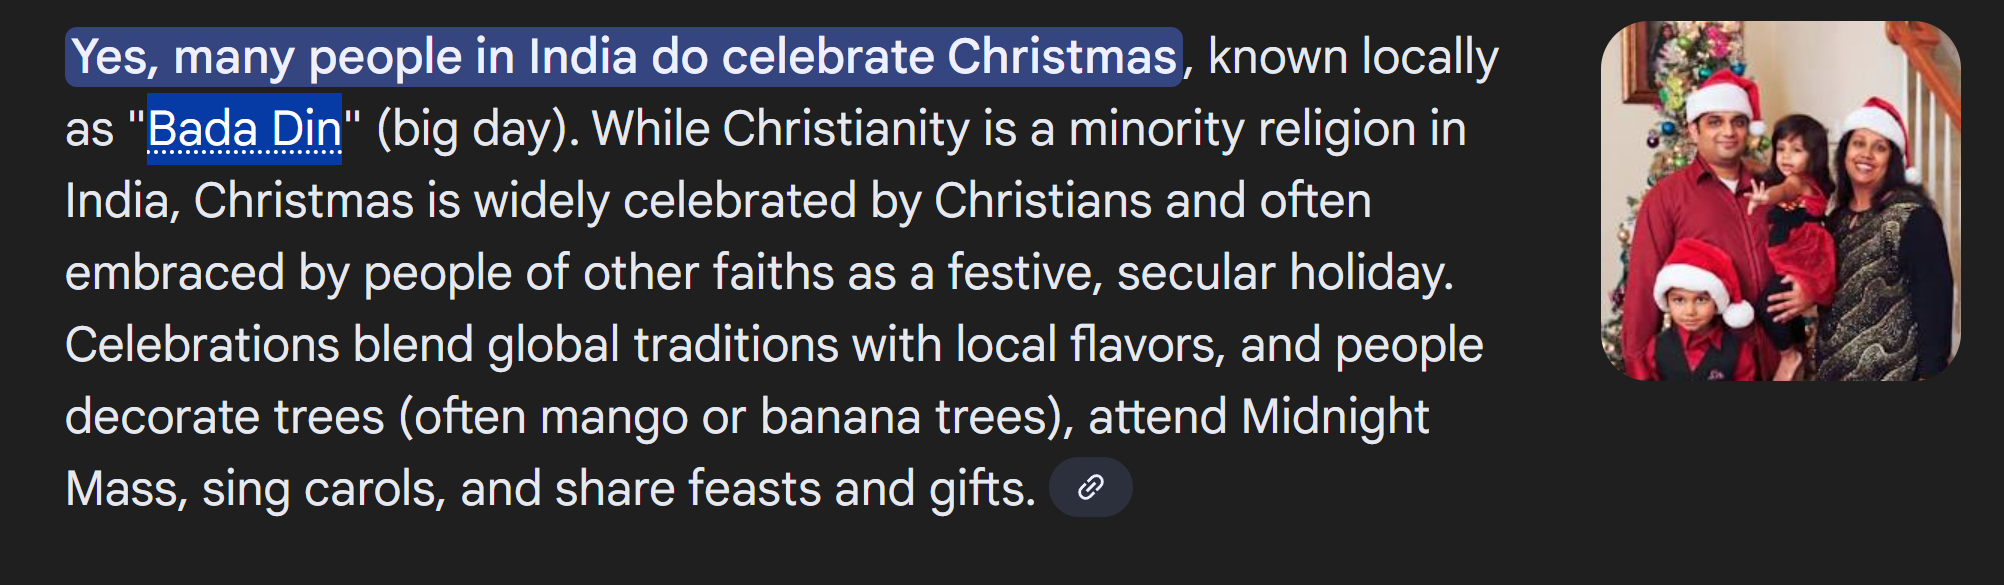Click the word "Christianity"
Image resolution: width=2004 pixels, height=585 pixels.
coord(846,129)
